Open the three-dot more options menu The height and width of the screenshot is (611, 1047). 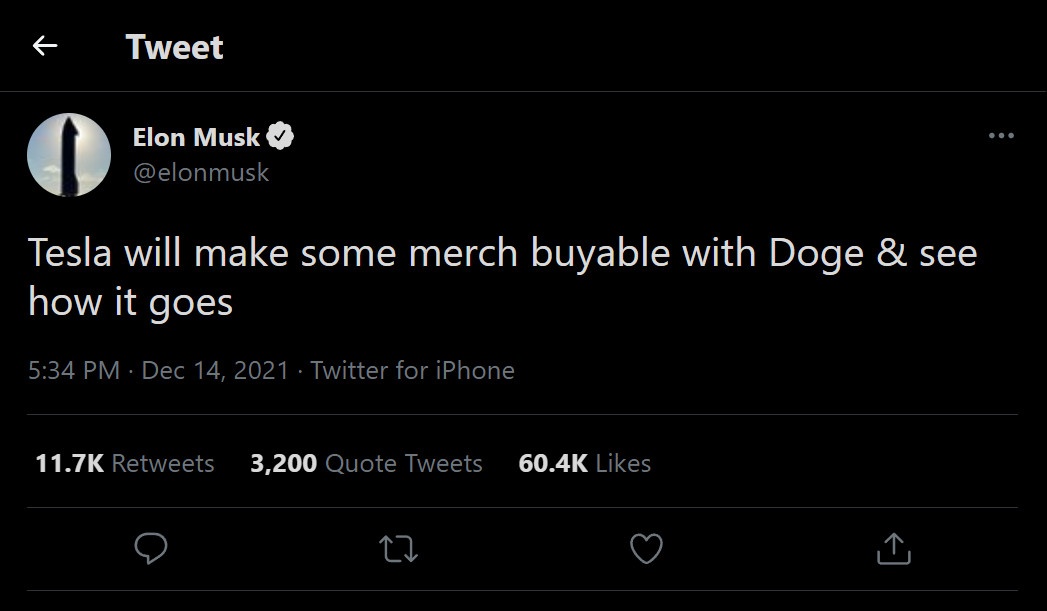1001,135
